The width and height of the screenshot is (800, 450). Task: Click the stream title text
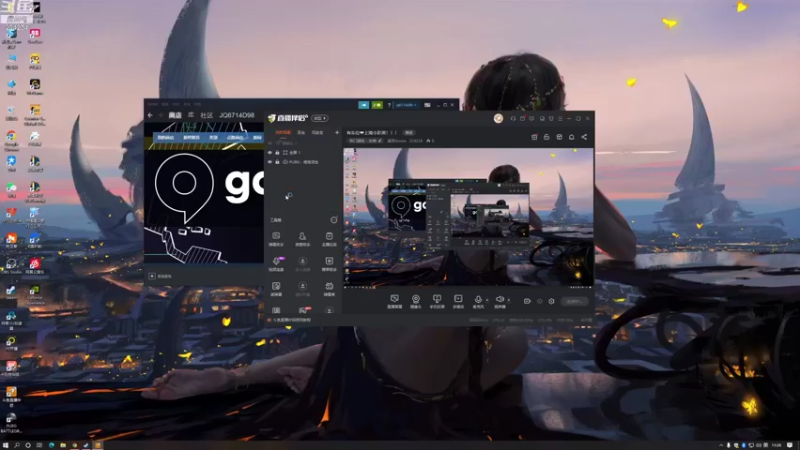371,133
